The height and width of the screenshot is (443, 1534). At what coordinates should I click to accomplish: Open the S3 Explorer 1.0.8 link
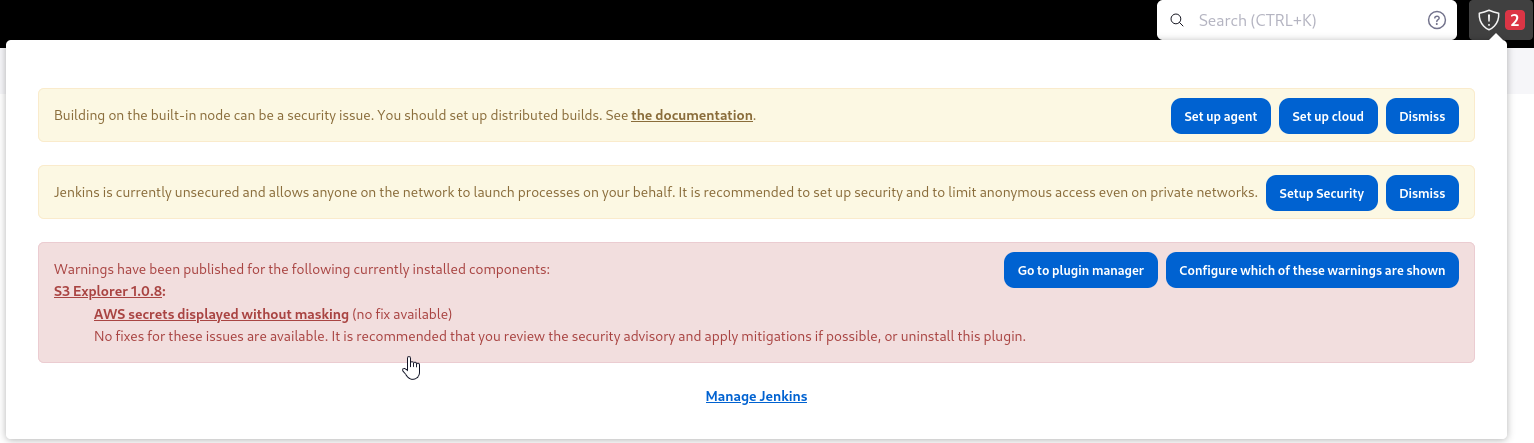108,291
